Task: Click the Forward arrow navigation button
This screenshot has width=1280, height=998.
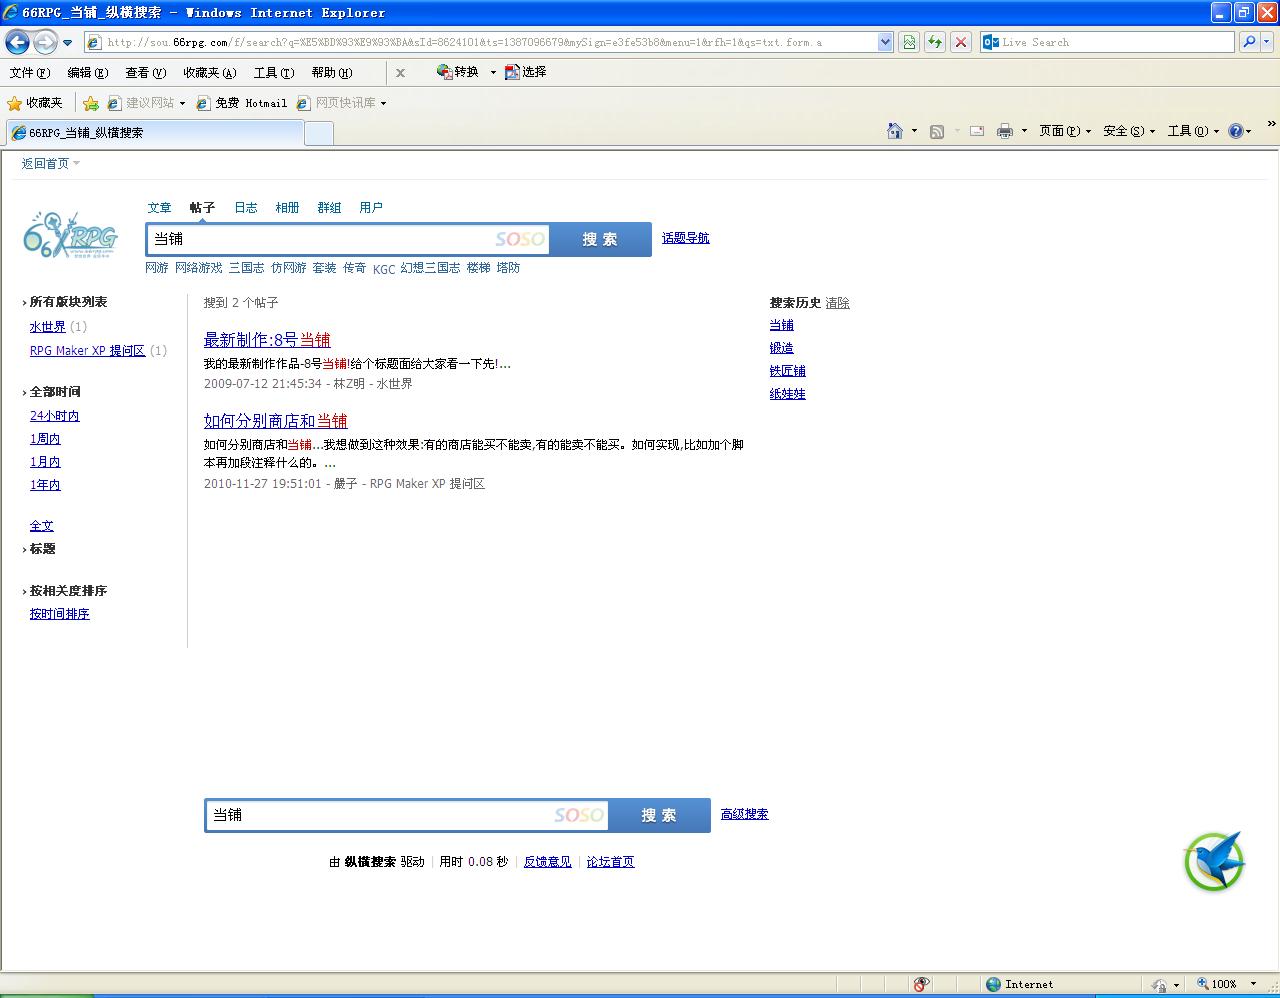Action: pos(45,42)
